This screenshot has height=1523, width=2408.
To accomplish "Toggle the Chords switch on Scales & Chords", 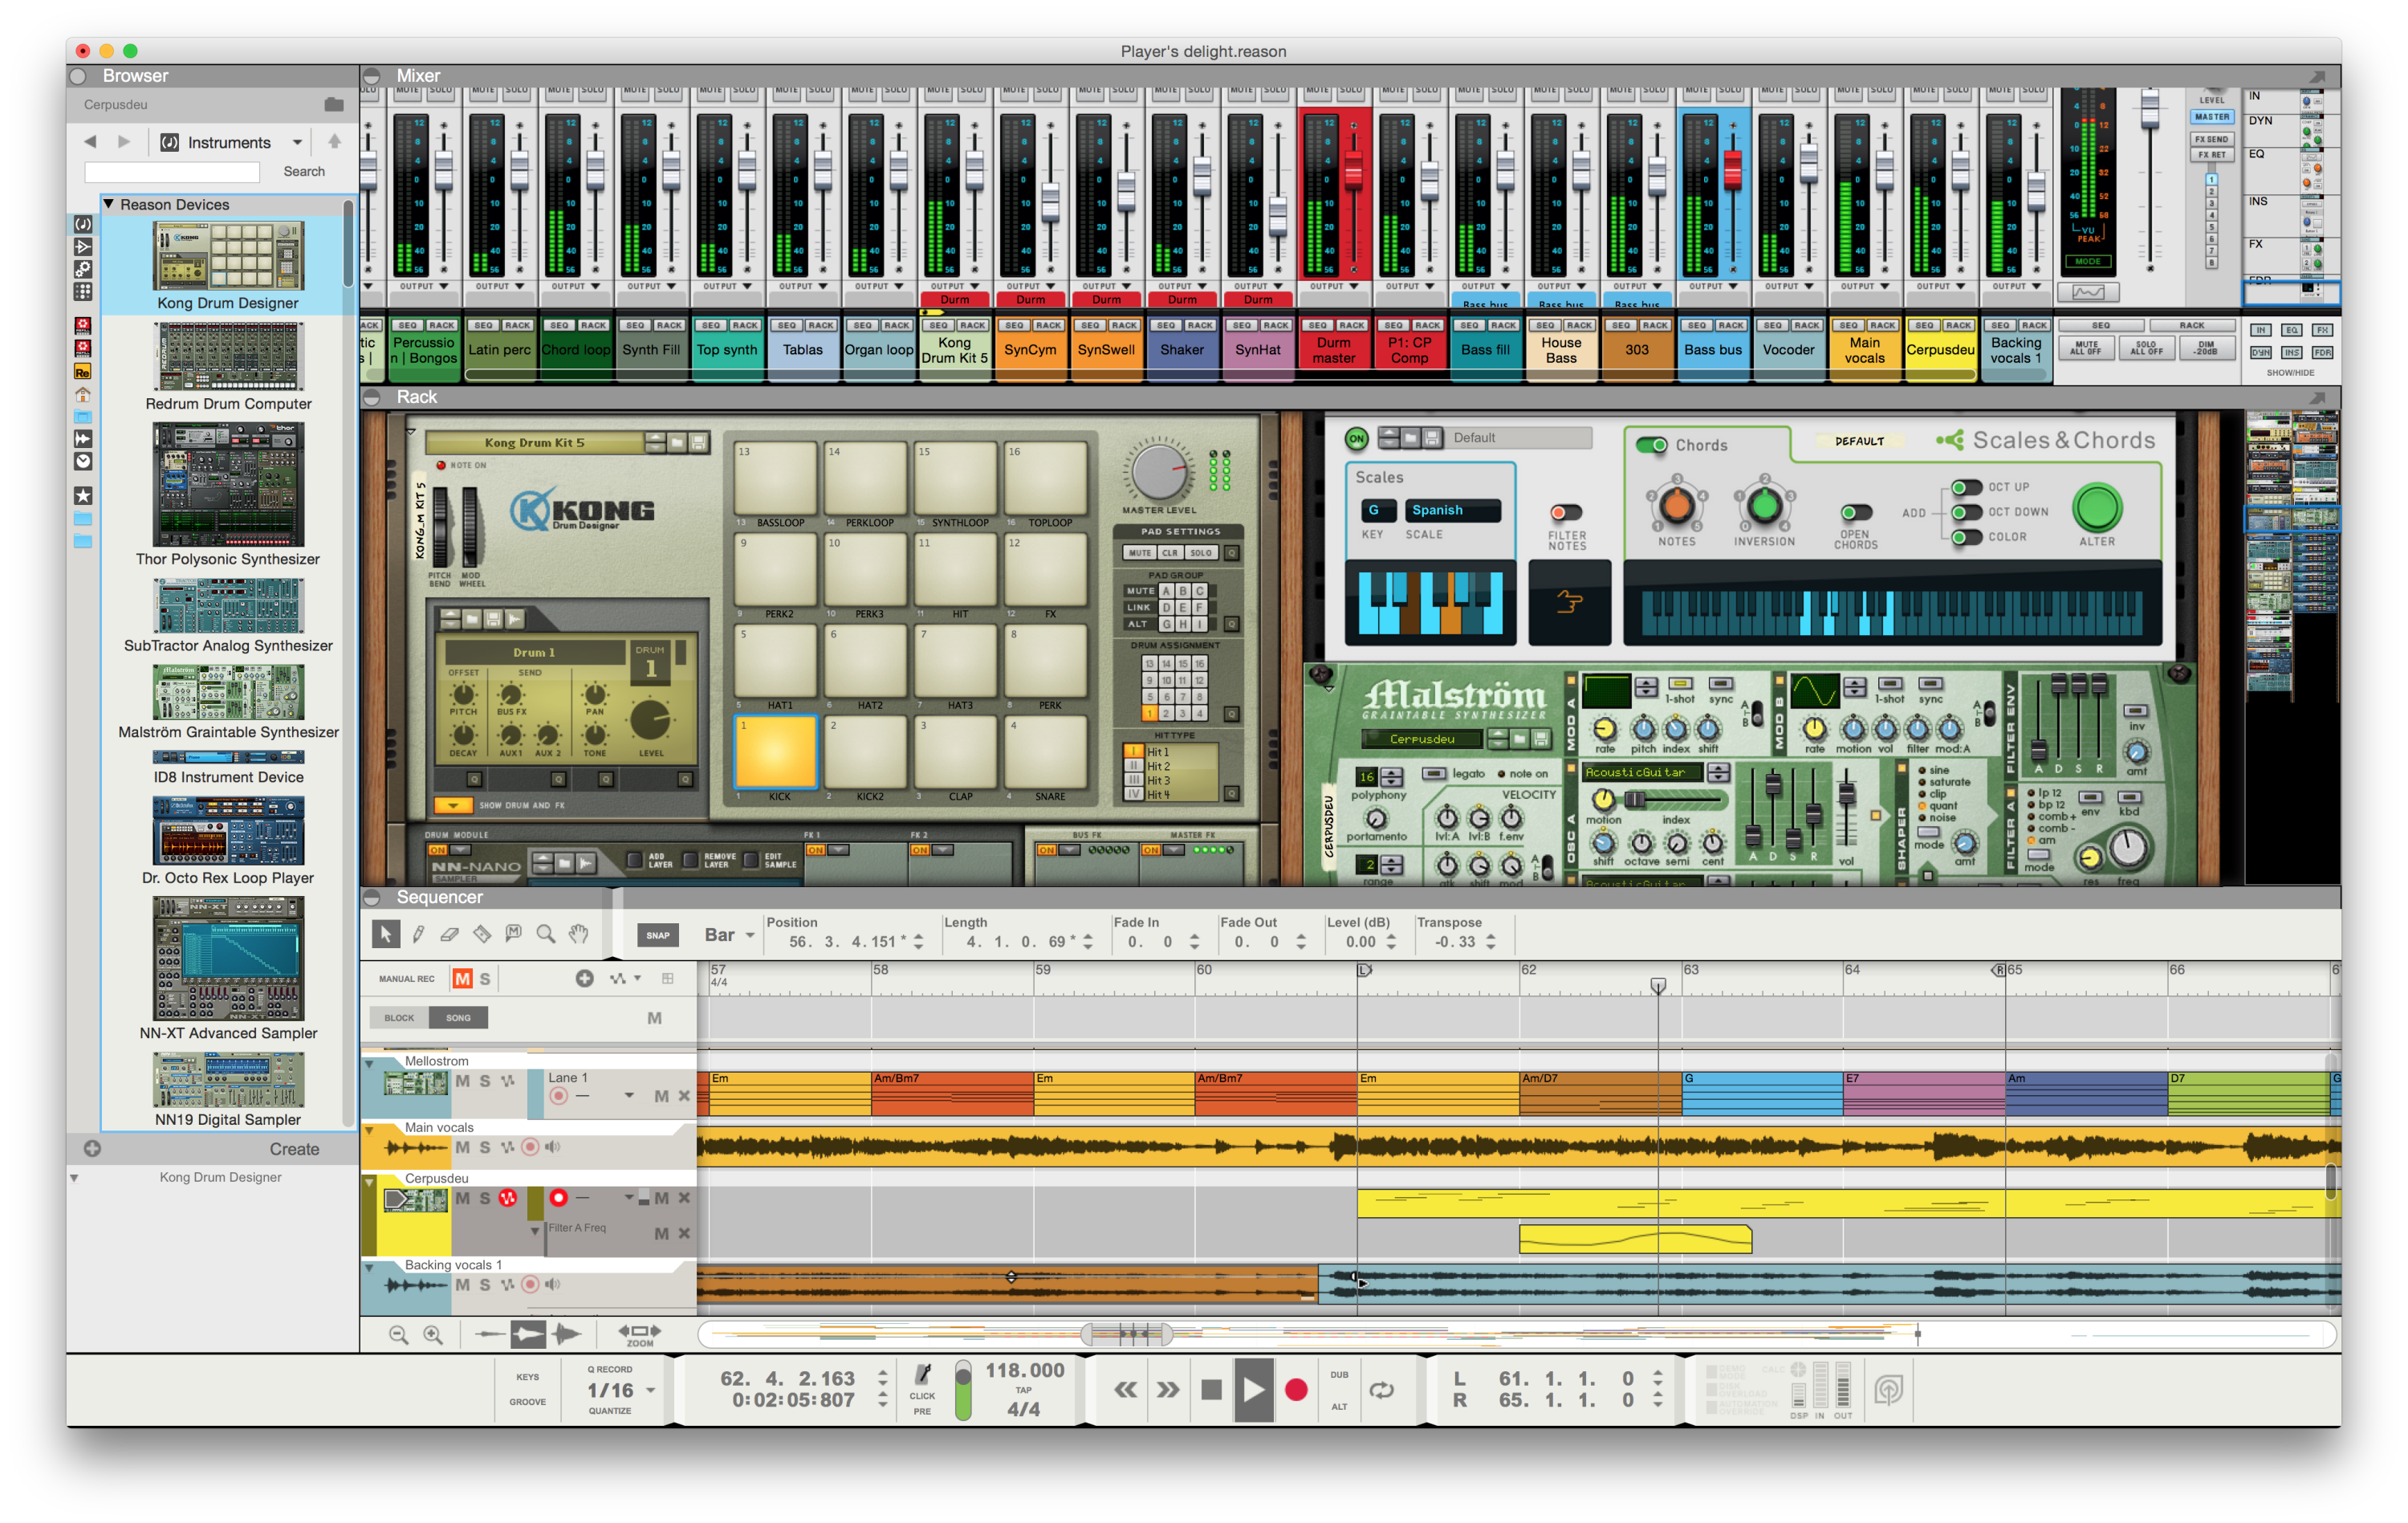I will pyautogui.click(x=1652, y=445).
